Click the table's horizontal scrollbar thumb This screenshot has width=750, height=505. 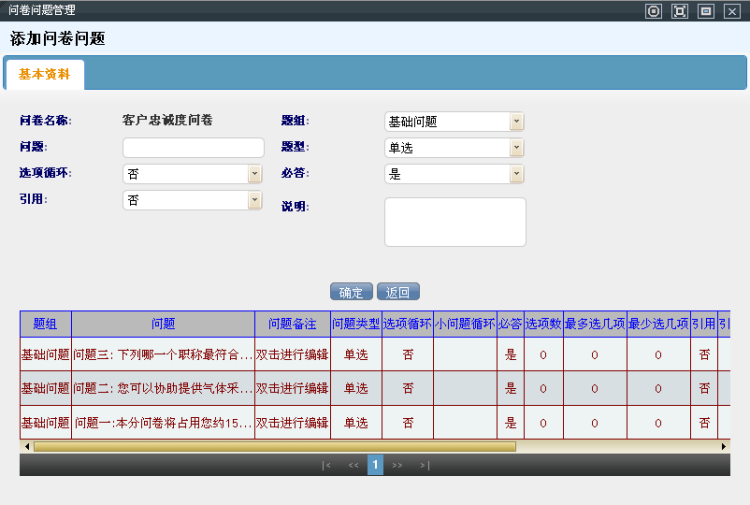click(x=270, y=446)
